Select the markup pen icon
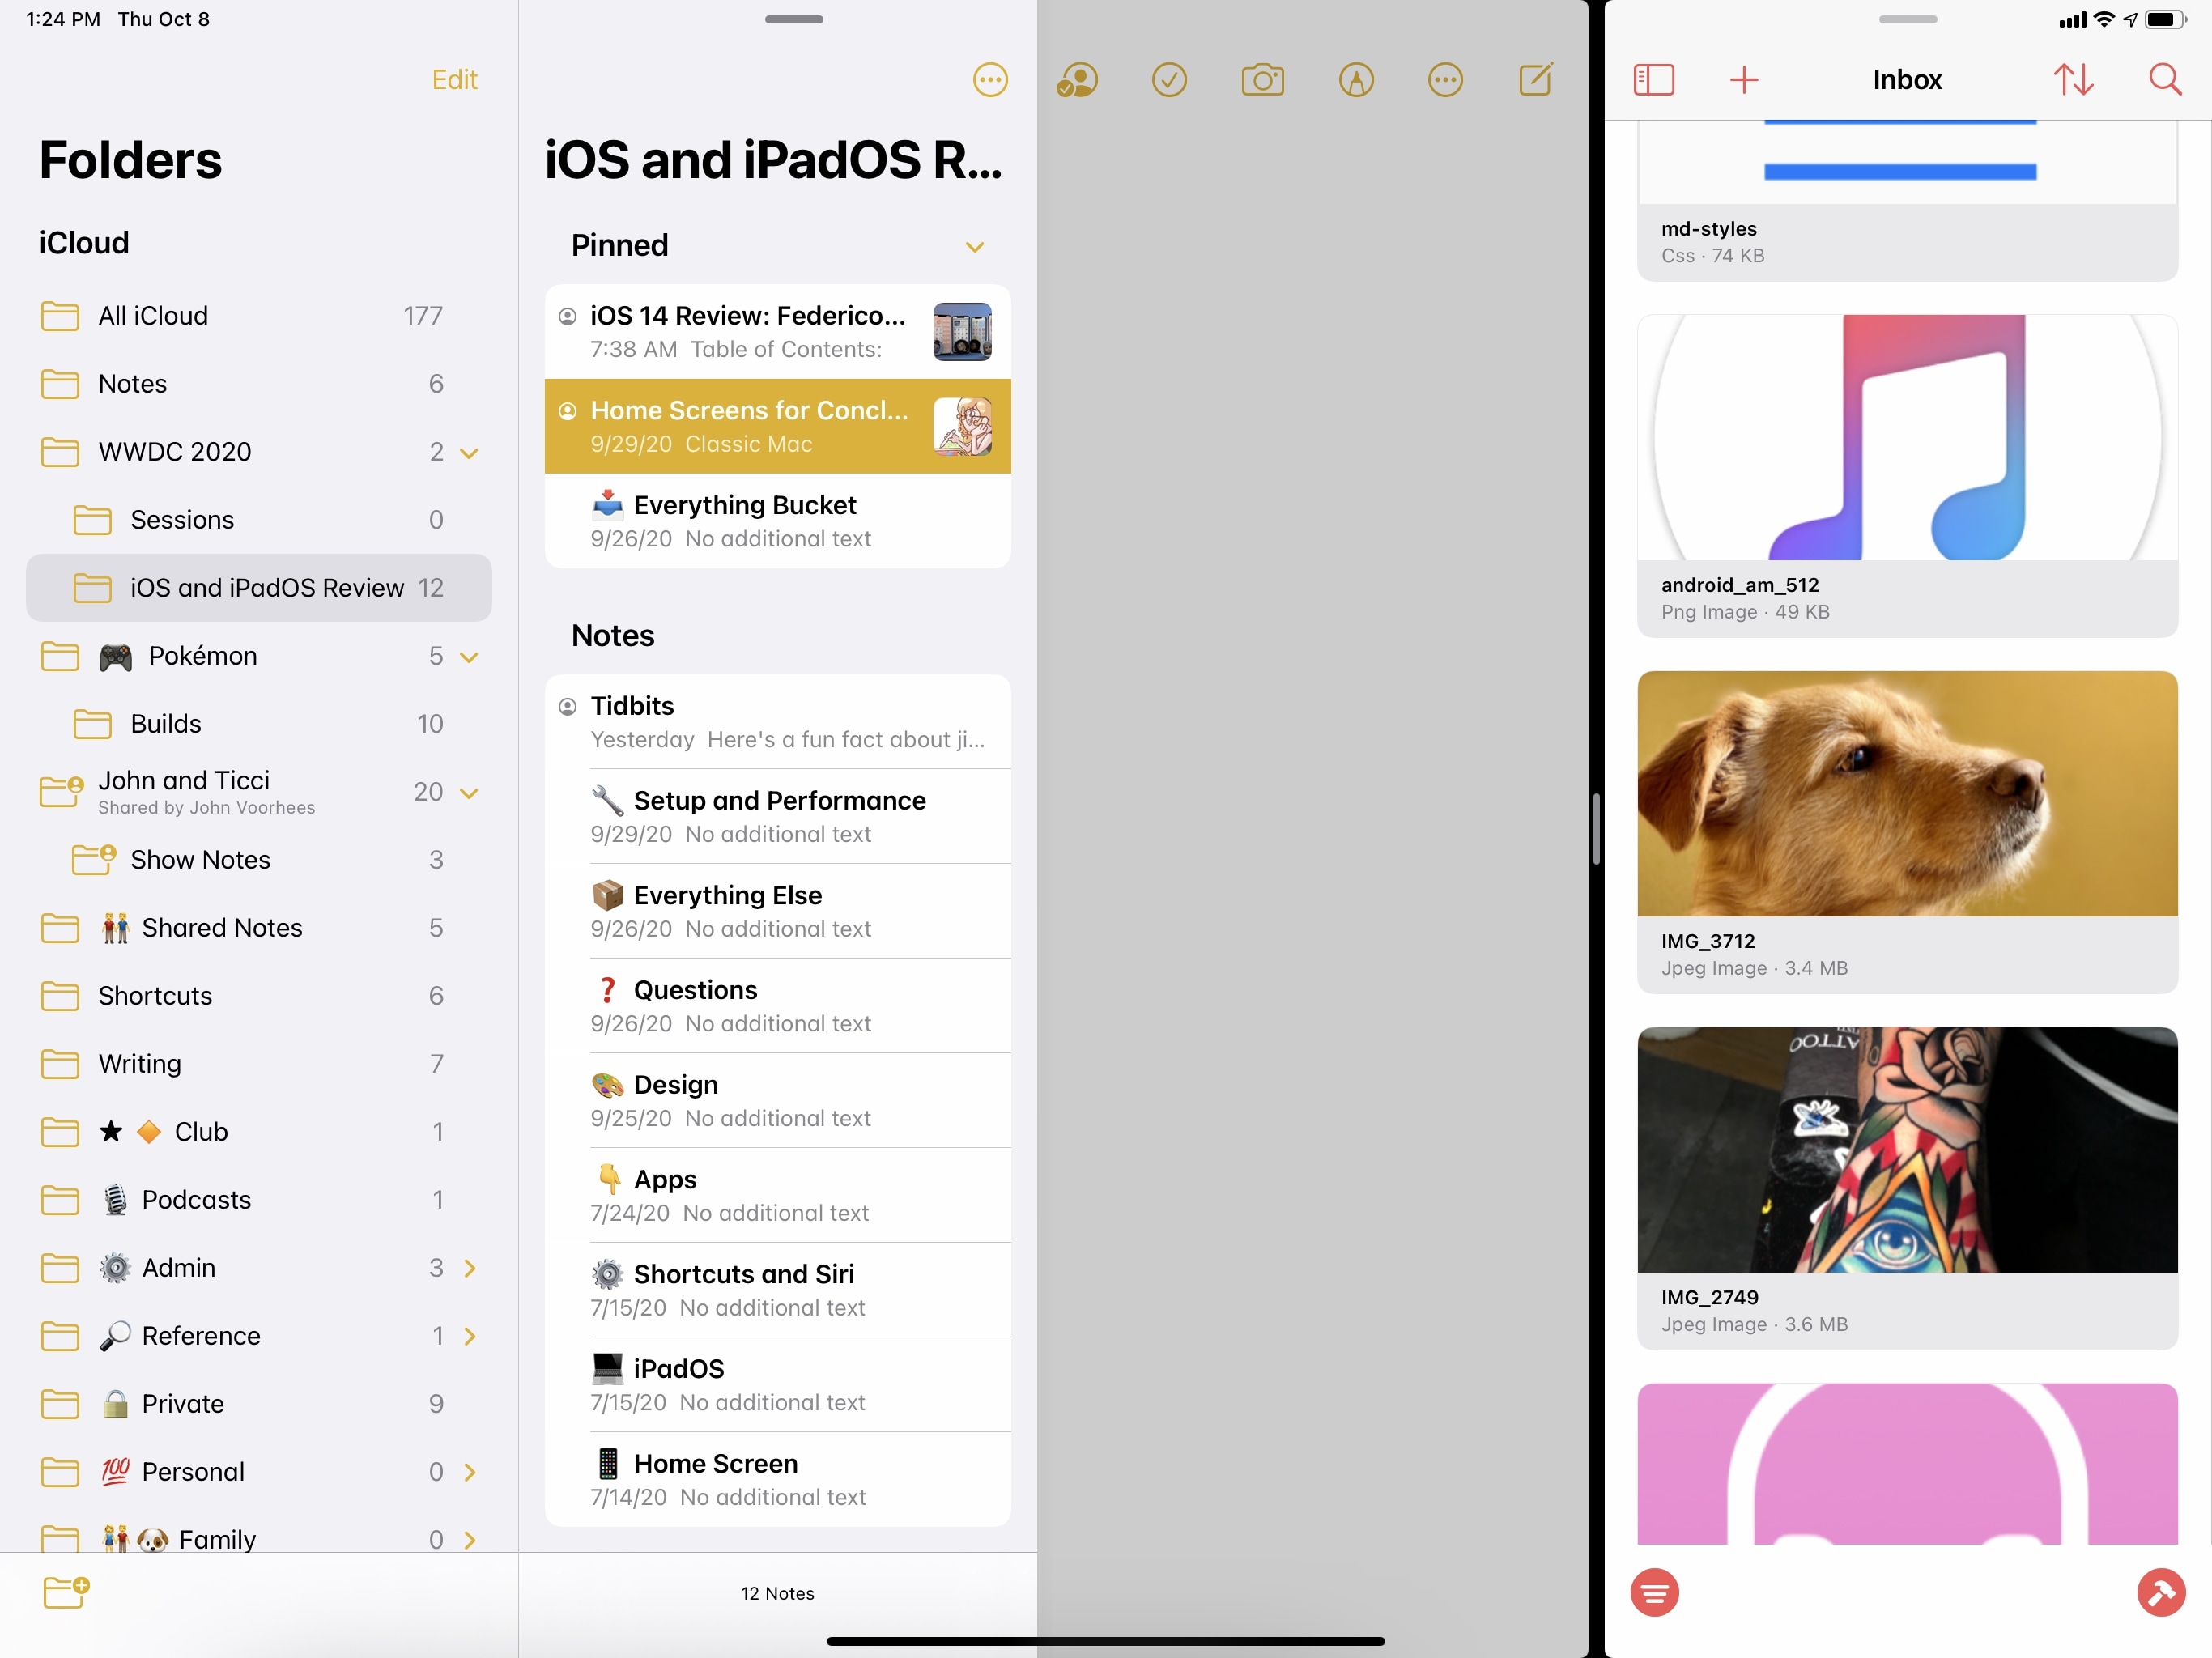 point(1356,80)
